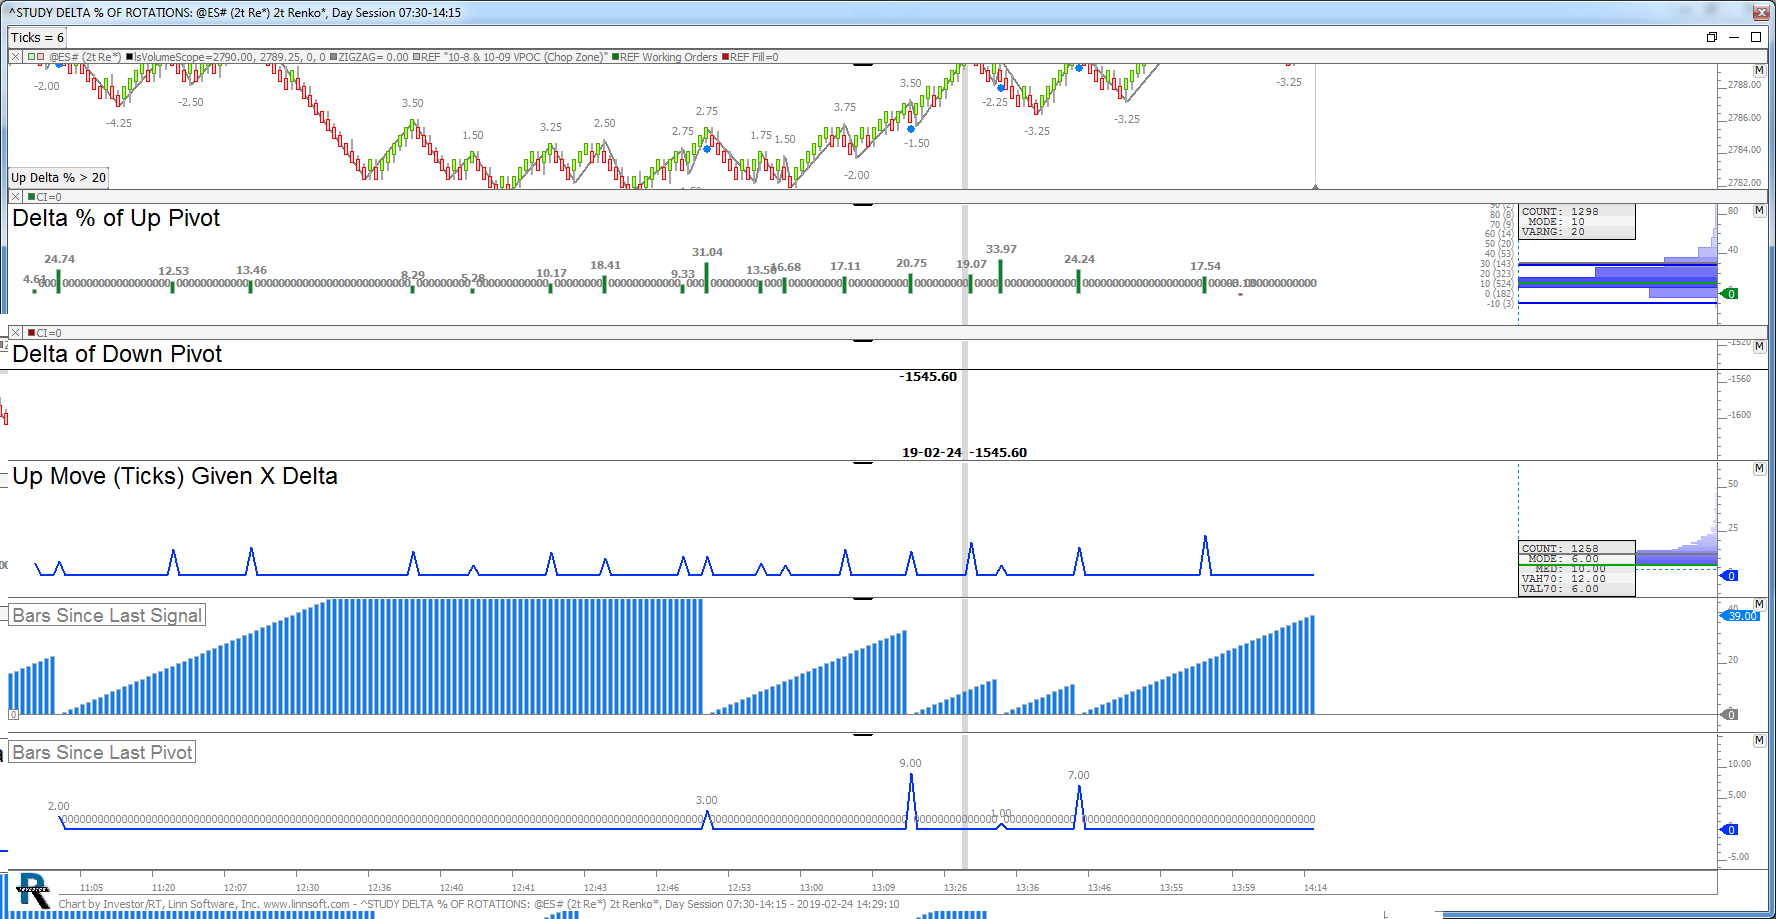The height and width of the screenshot is (919, 1776).
Task: Click the Ticks = 6 button
Action: pyautogui.click(x=38, y=38)
